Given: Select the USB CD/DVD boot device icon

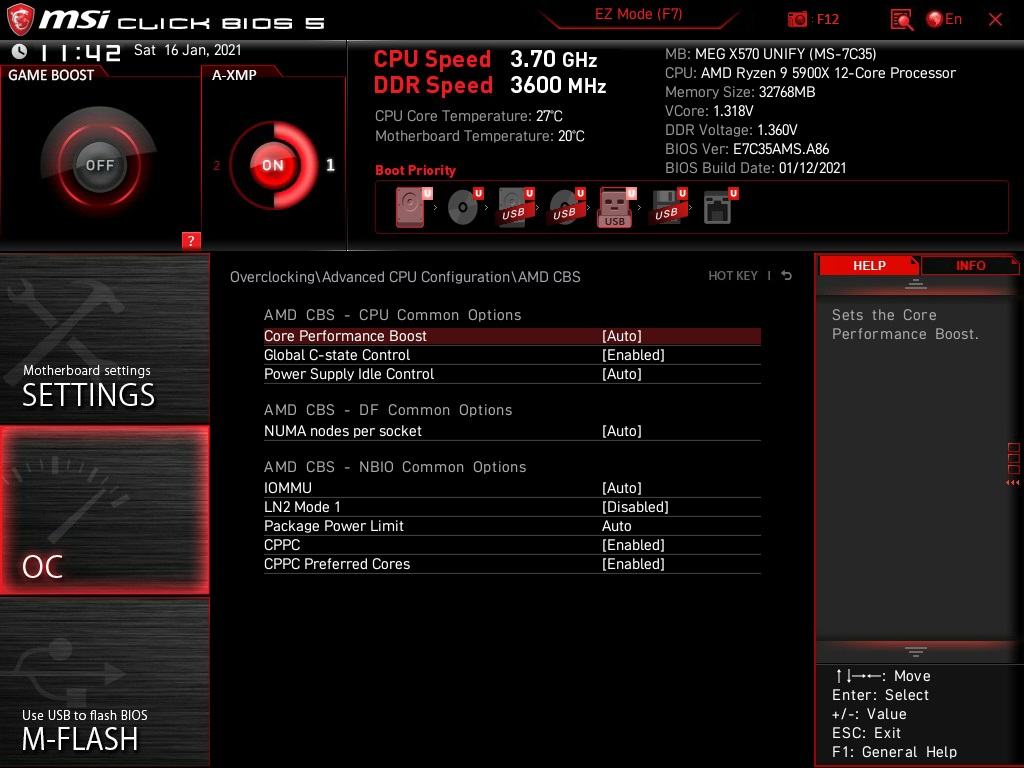Looking at the screenshot, I should 567,207.
